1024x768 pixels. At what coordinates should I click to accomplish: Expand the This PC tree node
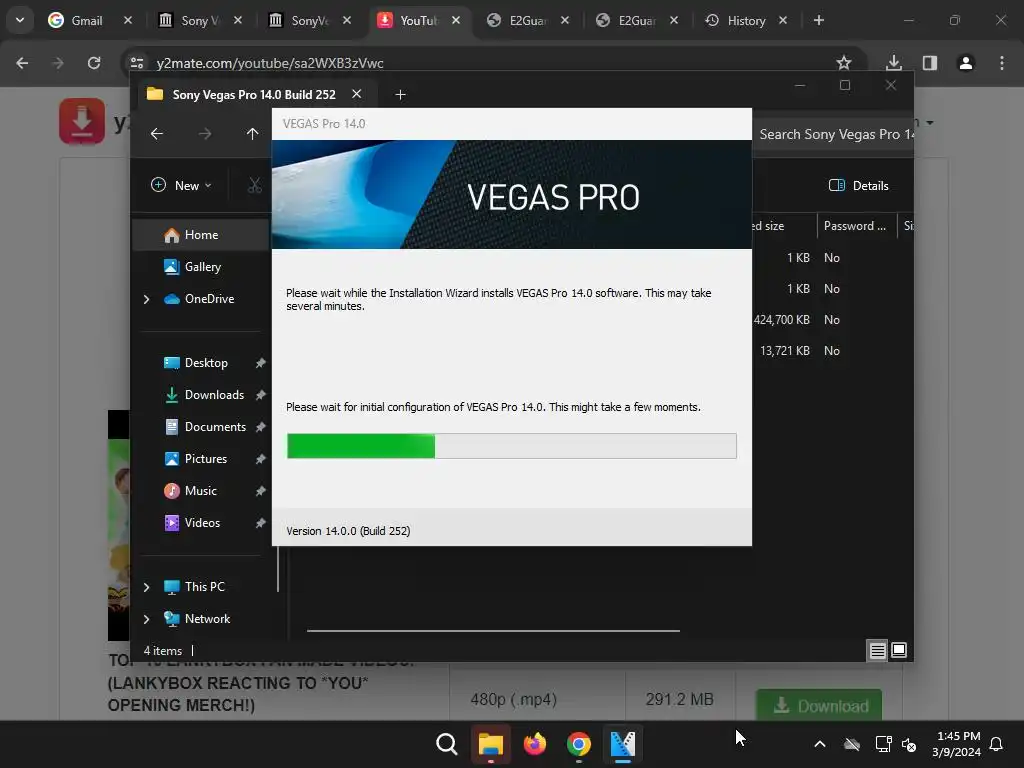click(146, 587)
